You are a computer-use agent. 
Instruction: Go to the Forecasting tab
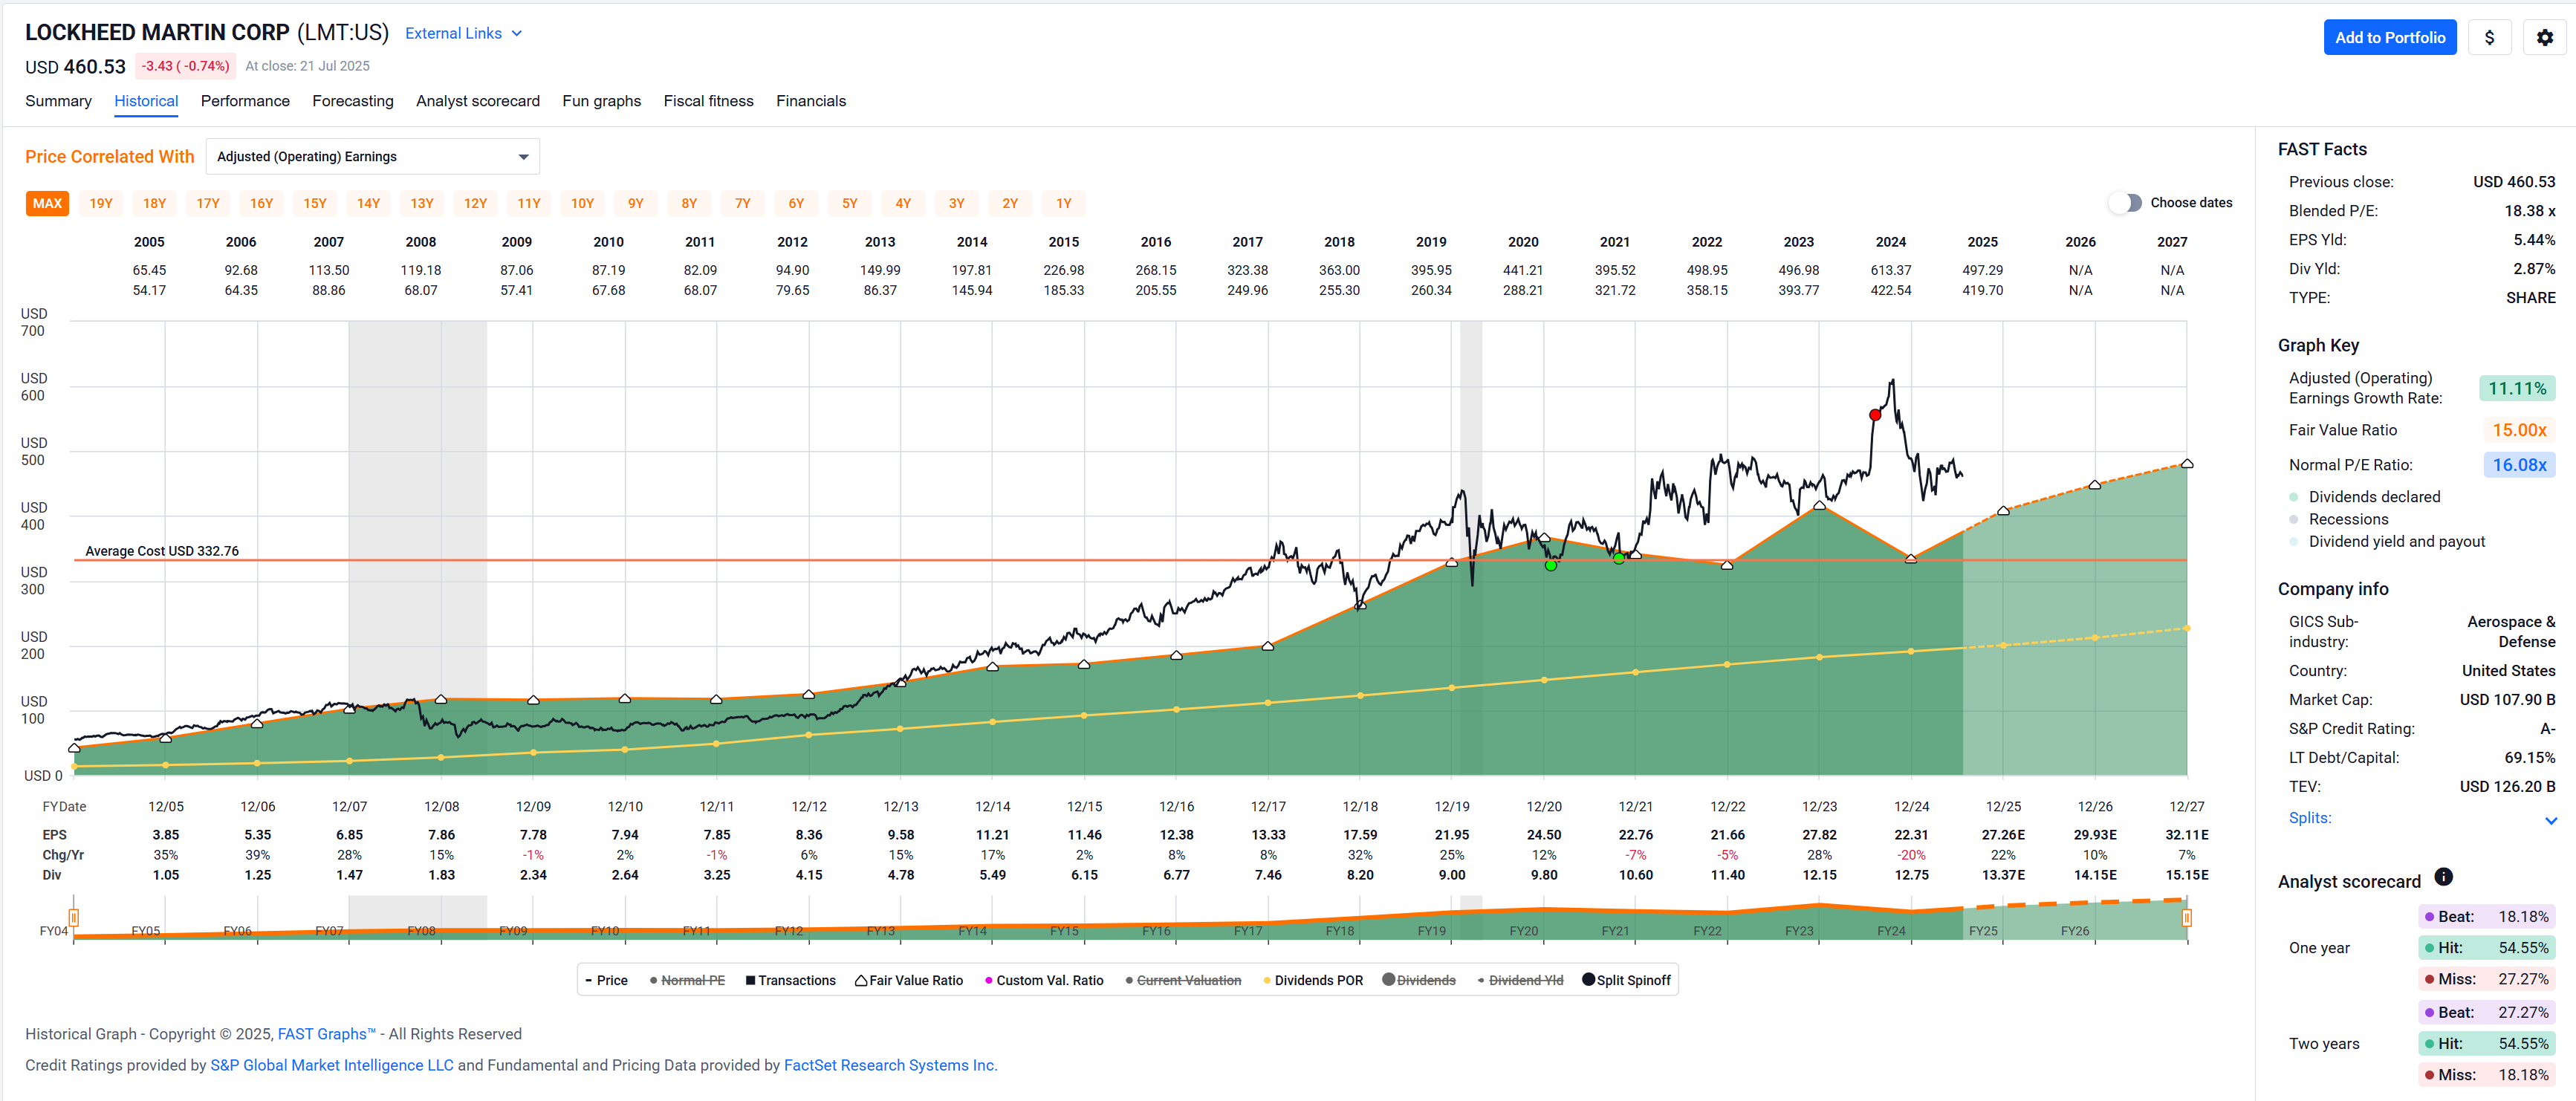353,101
